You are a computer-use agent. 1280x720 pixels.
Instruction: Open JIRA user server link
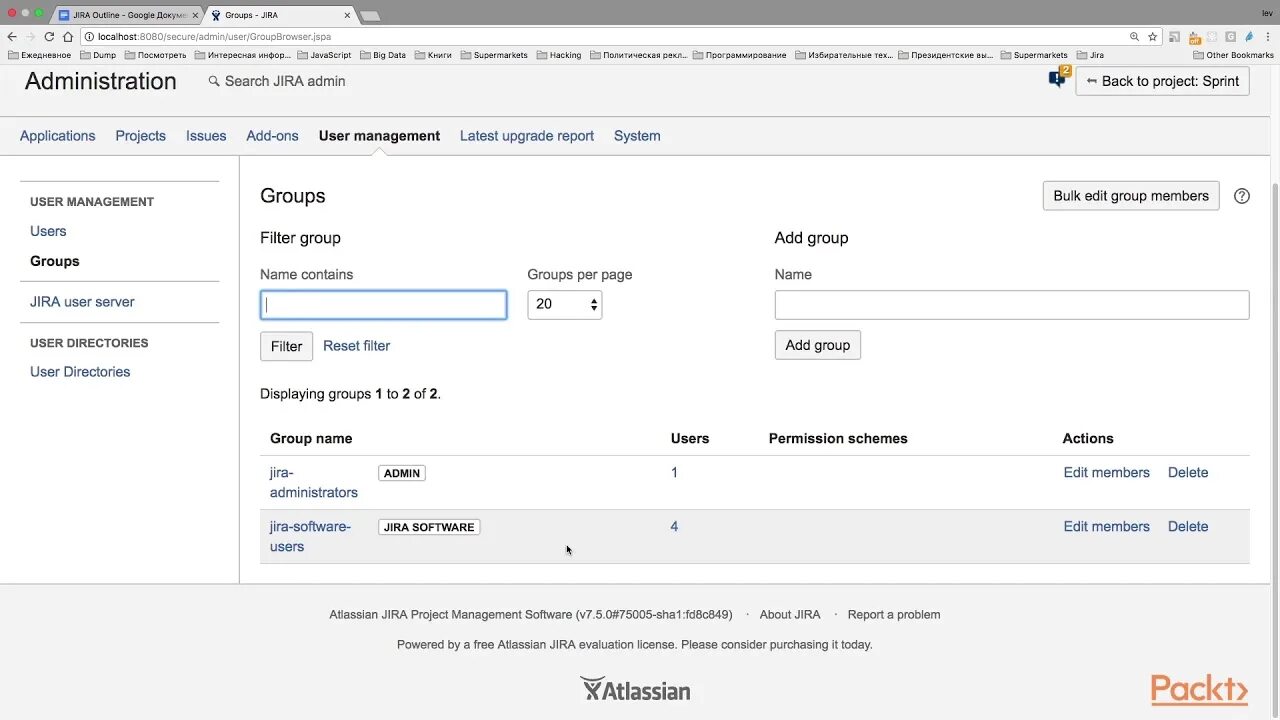(x=82, y=302)
